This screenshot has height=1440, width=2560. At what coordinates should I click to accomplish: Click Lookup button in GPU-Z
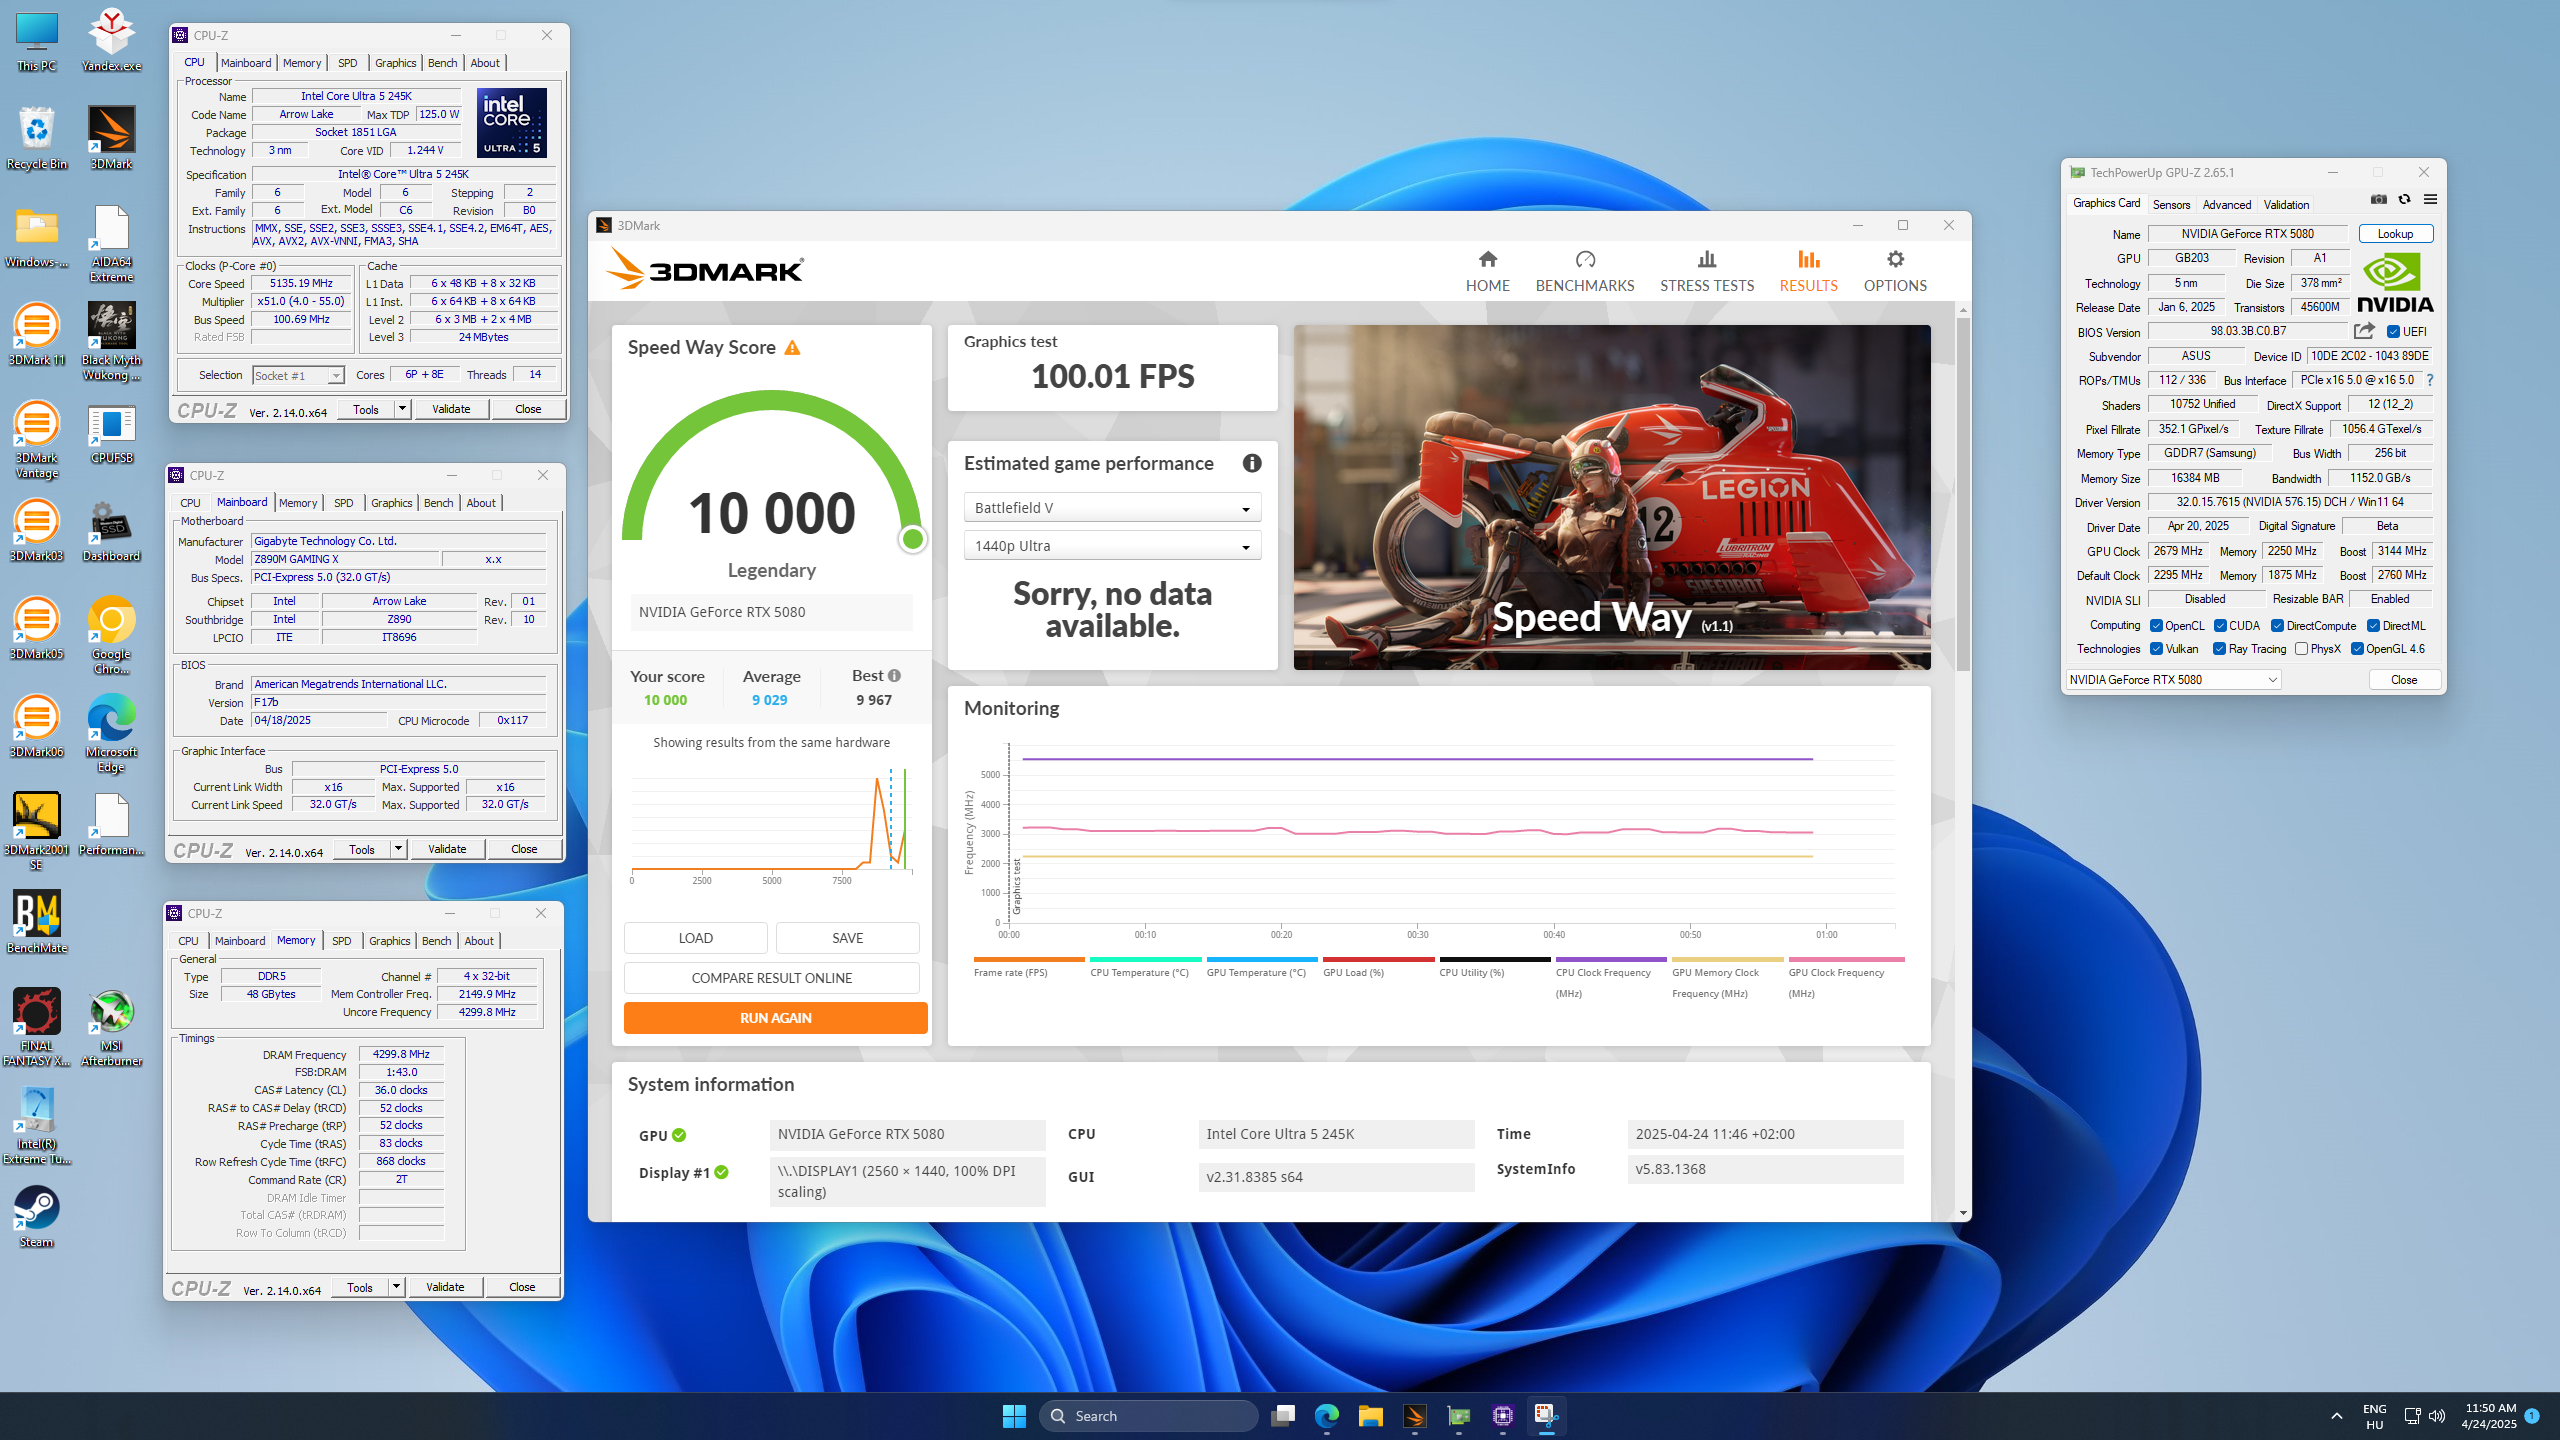point(2395,234)
